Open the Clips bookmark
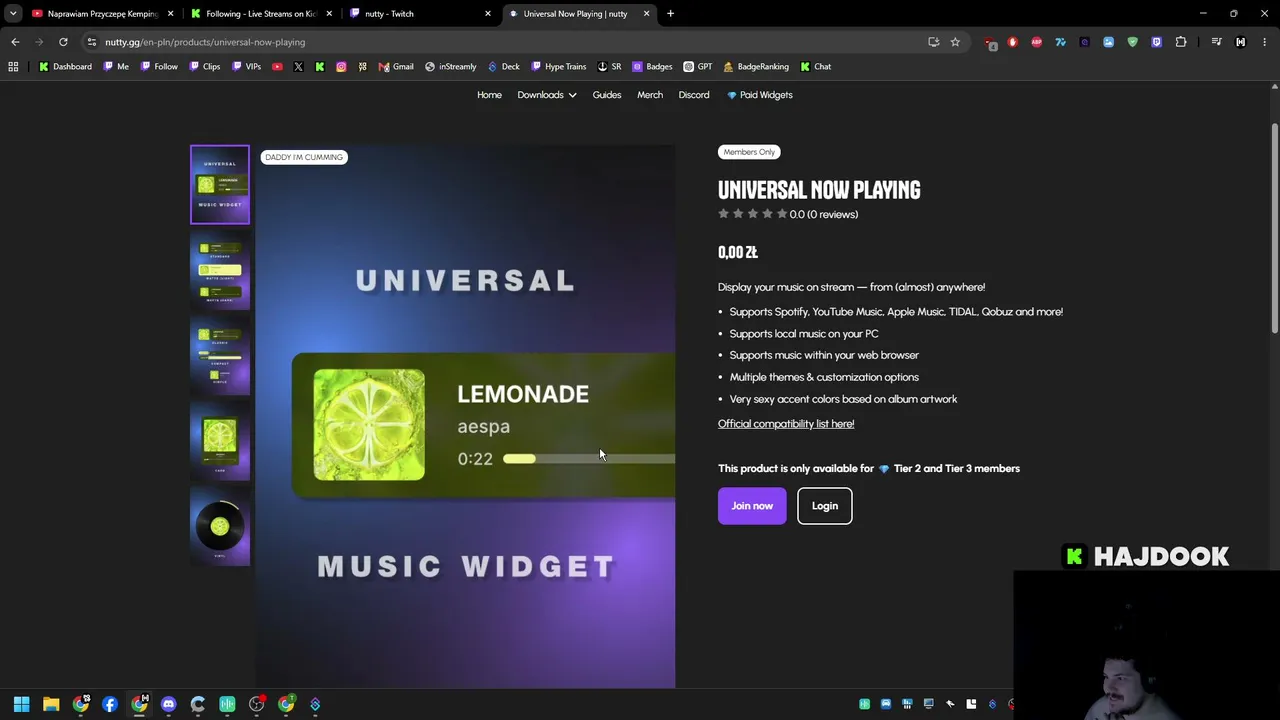Screen dimensions: 1280x720 point(204,67)
